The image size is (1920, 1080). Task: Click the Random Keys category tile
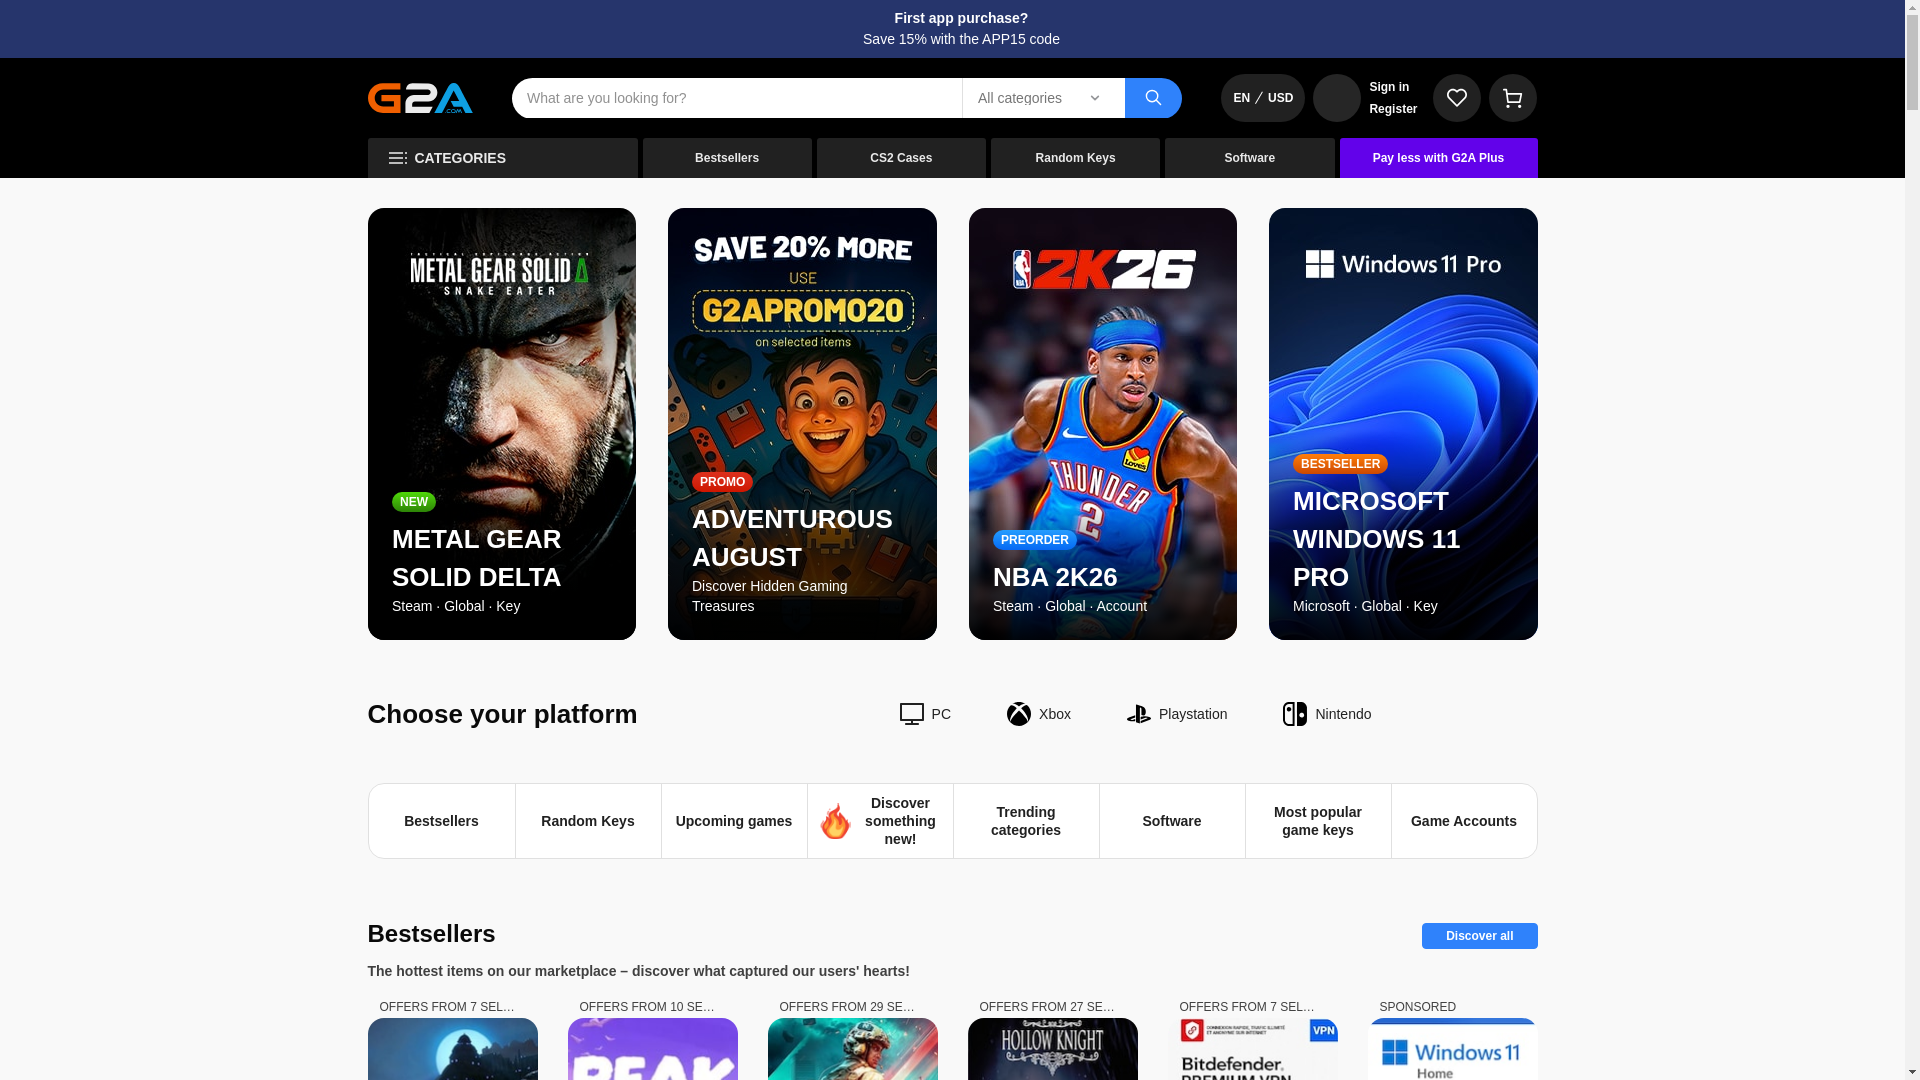(x=588, y=821)
